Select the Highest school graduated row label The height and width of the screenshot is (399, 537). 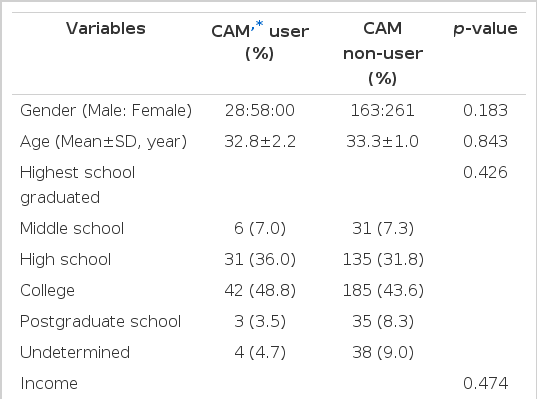[x=77, y=185]
